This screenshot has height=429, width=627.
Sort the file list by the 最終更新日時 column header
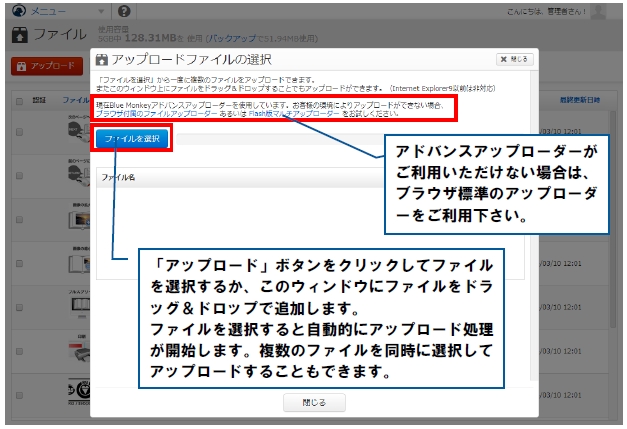click(x=580, y=100)
